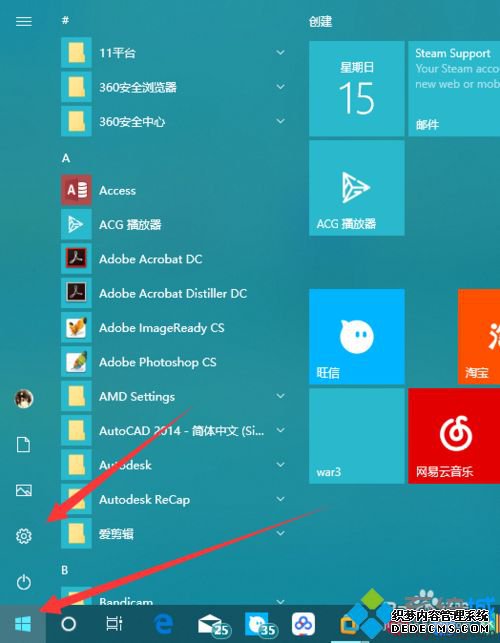Open the 网易云音乐 tile

pyautogui.click(x=454, y=436)
